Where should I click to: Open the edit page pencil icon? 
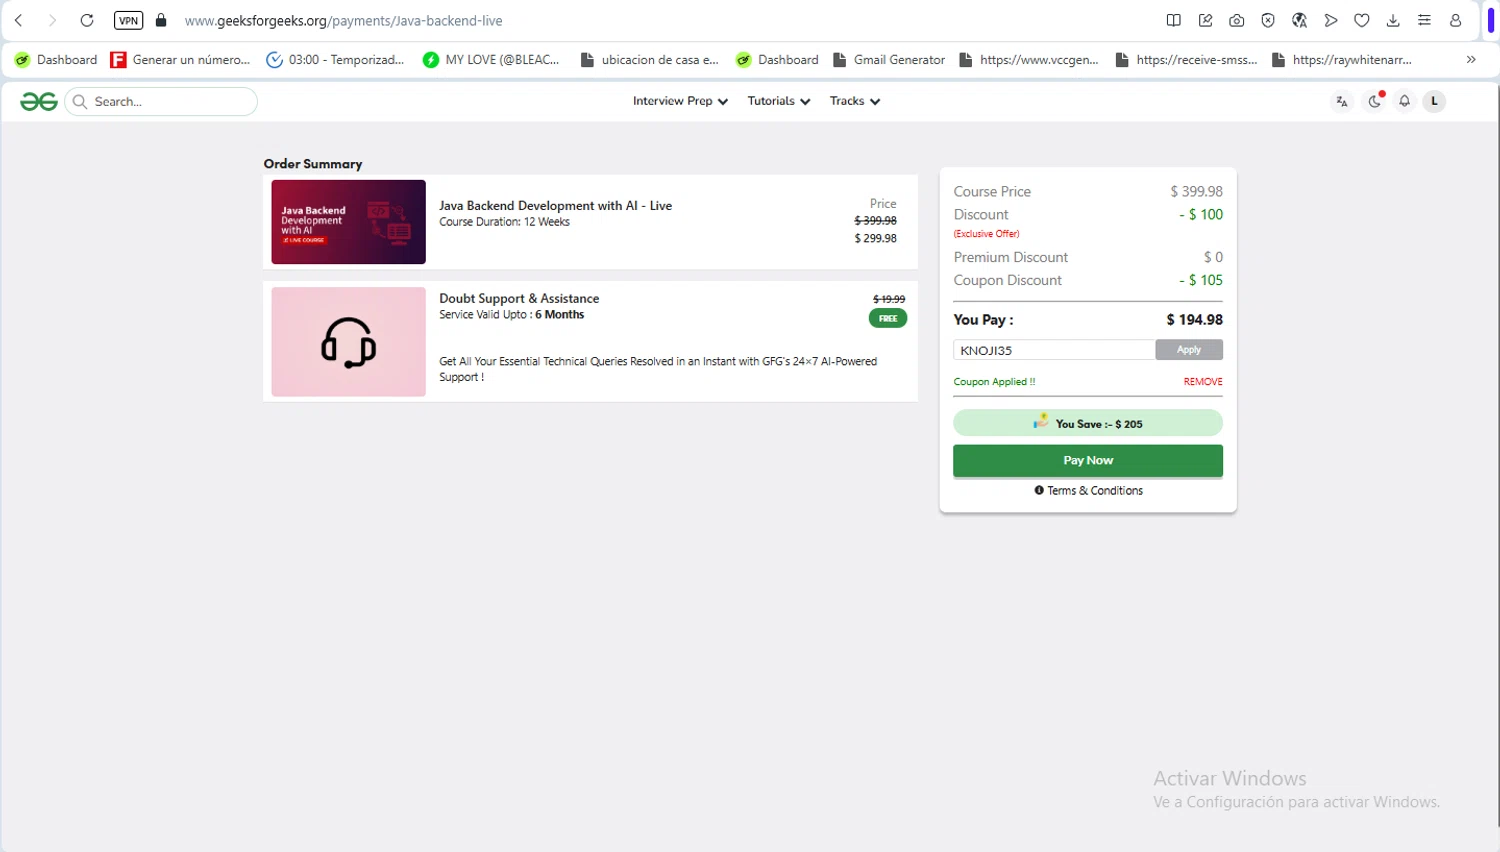pyautogui.click(x=1206, y=20)
